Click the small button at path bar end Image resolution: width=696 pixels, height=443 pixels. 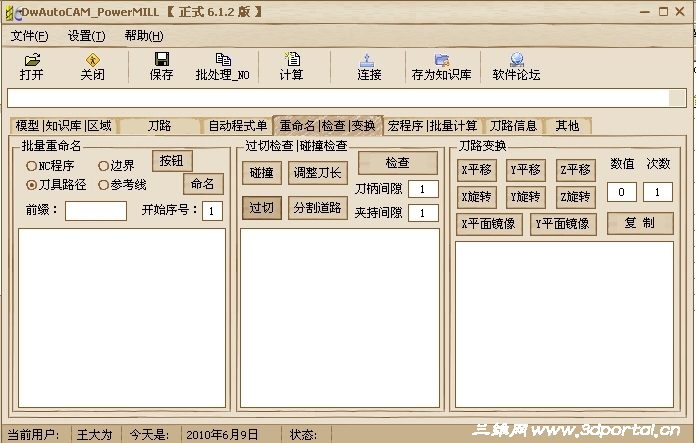(x=677, y=98)
